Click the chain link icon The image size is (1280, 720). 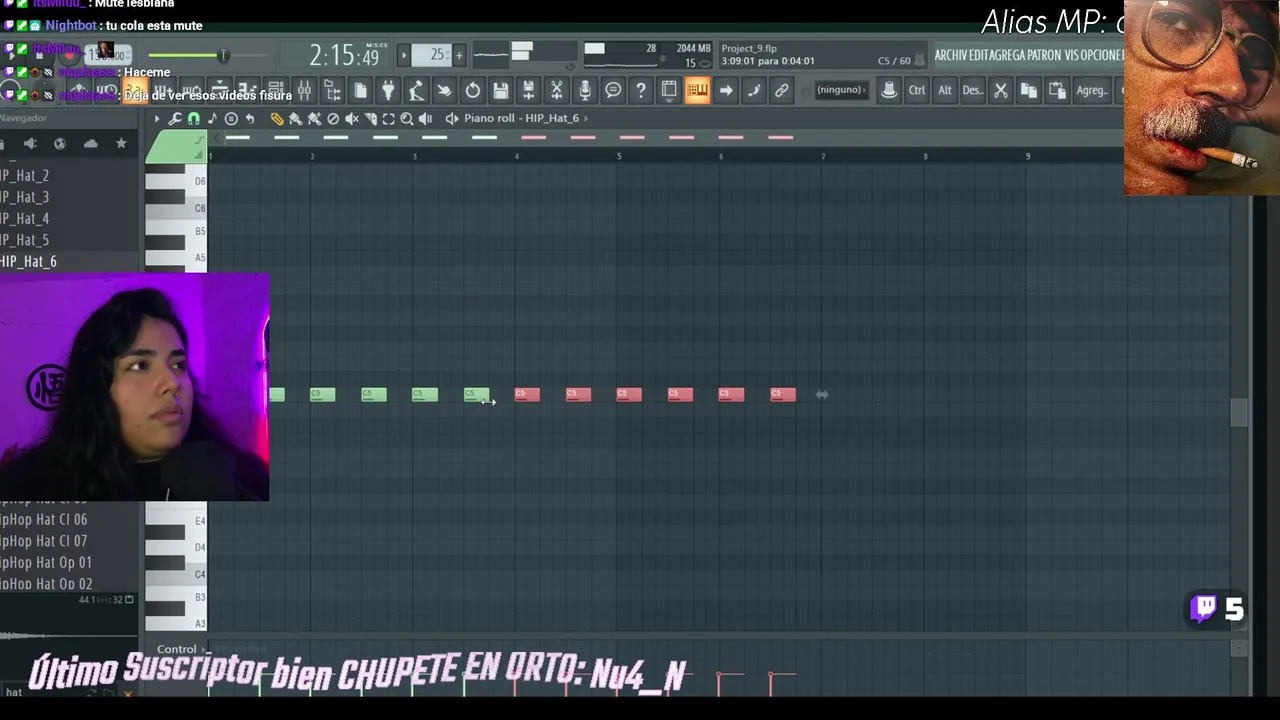(782, 91)
